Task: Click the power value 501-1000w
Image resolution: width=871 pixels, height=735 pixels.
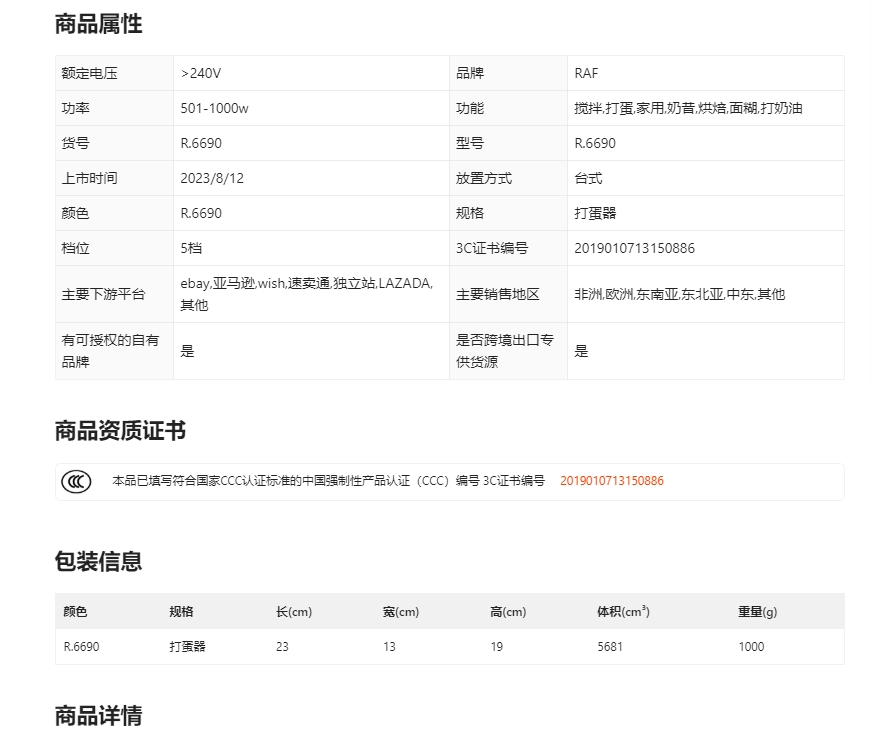Action: [x=214, y=108]
